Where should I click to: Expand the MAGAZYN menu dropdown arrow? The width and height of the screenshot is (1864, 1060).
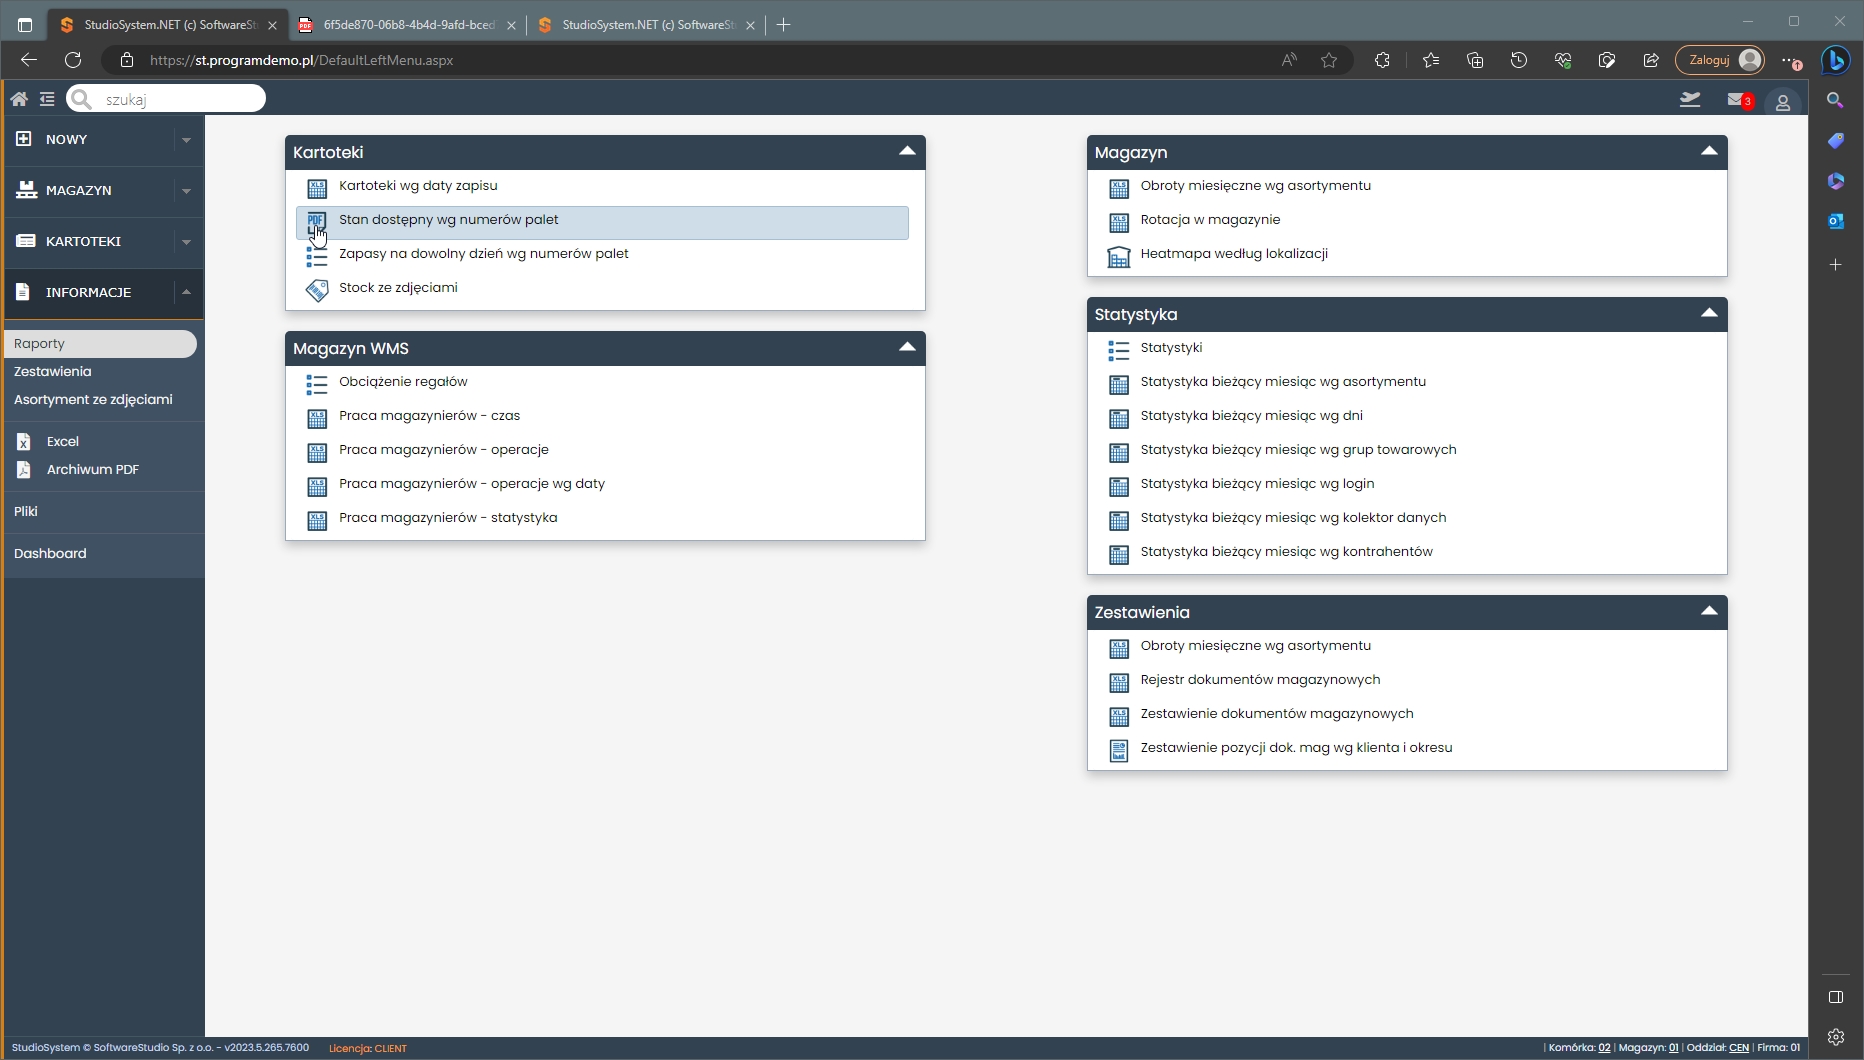186,191
